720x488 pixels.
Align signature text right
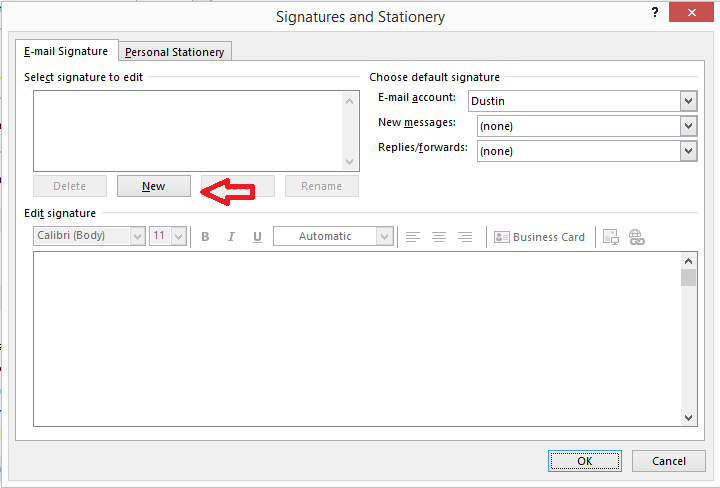coord(465,237)
